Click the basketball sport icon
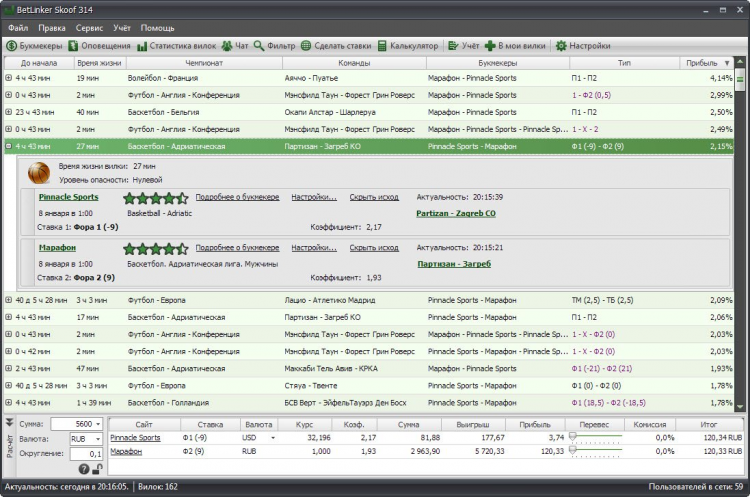Screen dimensions: 750x497 39,173
